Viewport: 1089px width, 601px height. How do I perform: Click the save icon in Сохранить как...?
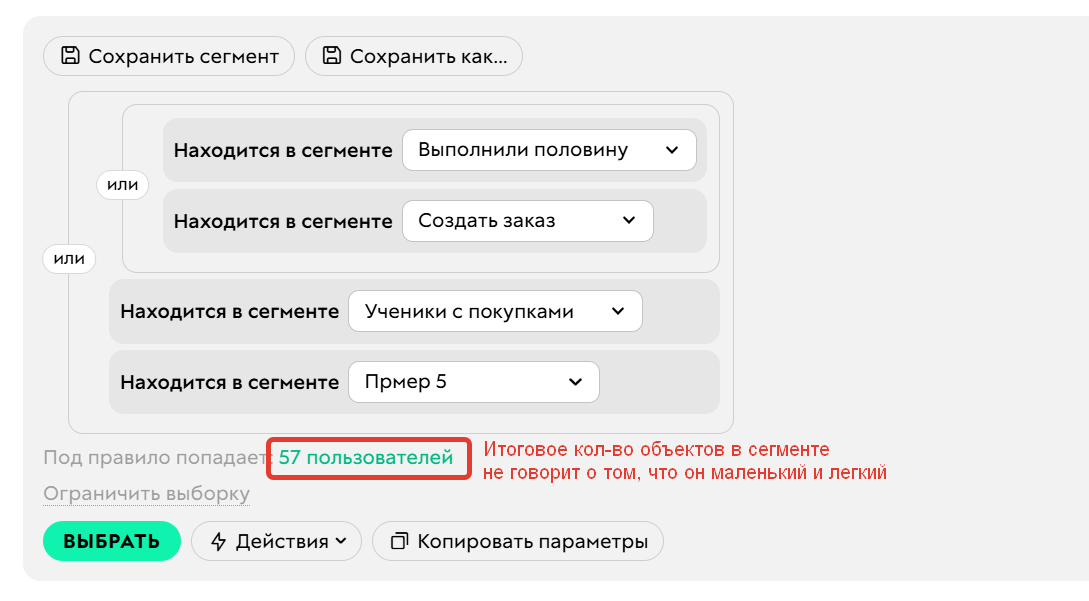tap(331, 56)
